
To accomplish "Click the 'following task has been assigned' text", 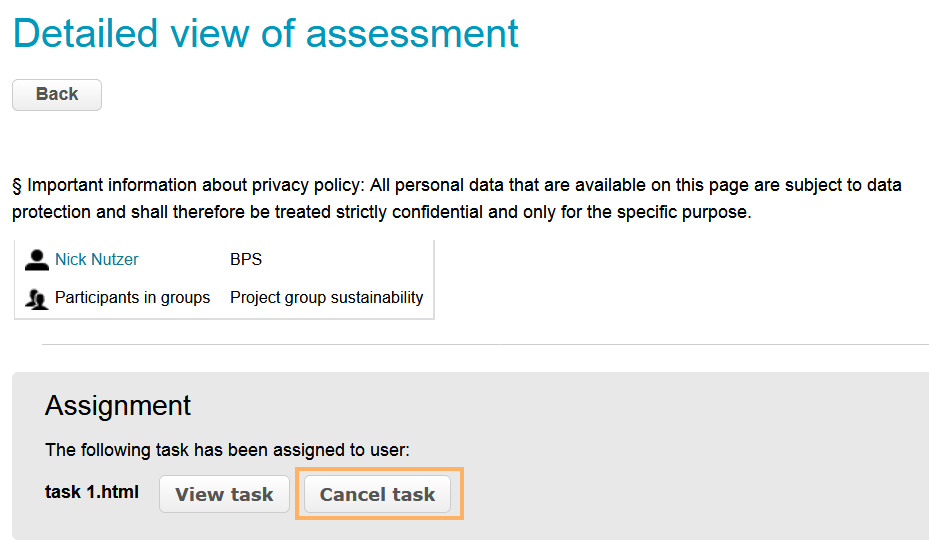I will pyautogui.click(x=227, y=450).
